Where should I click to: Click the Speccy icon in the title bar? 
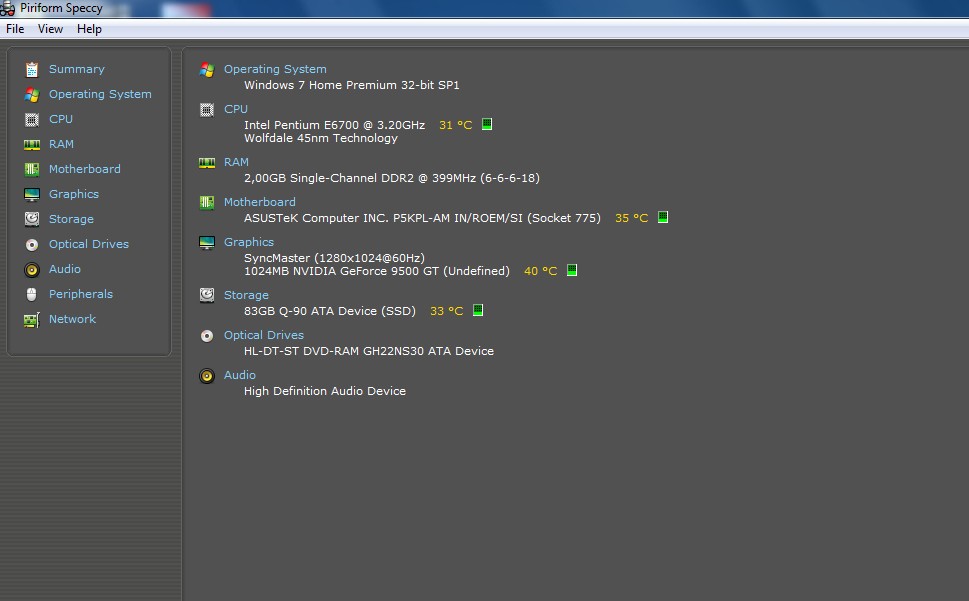(9, 8)
